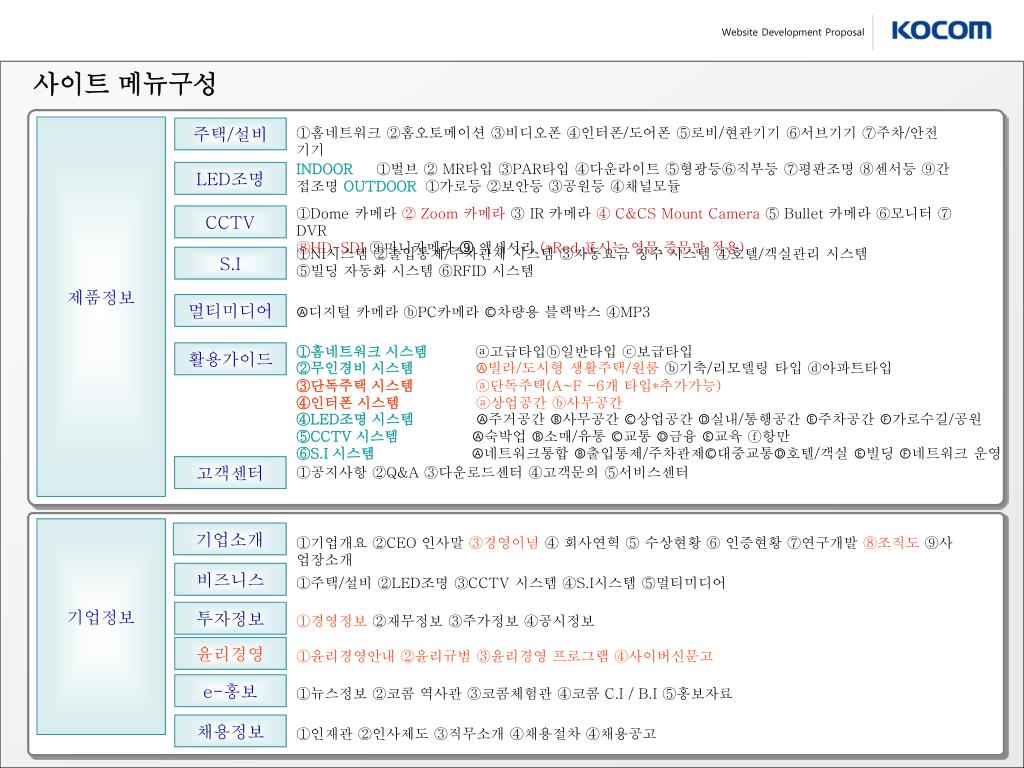Click the ③직무소개 item
Screen dimensions: 1024x768
click(x=469, y=734)
